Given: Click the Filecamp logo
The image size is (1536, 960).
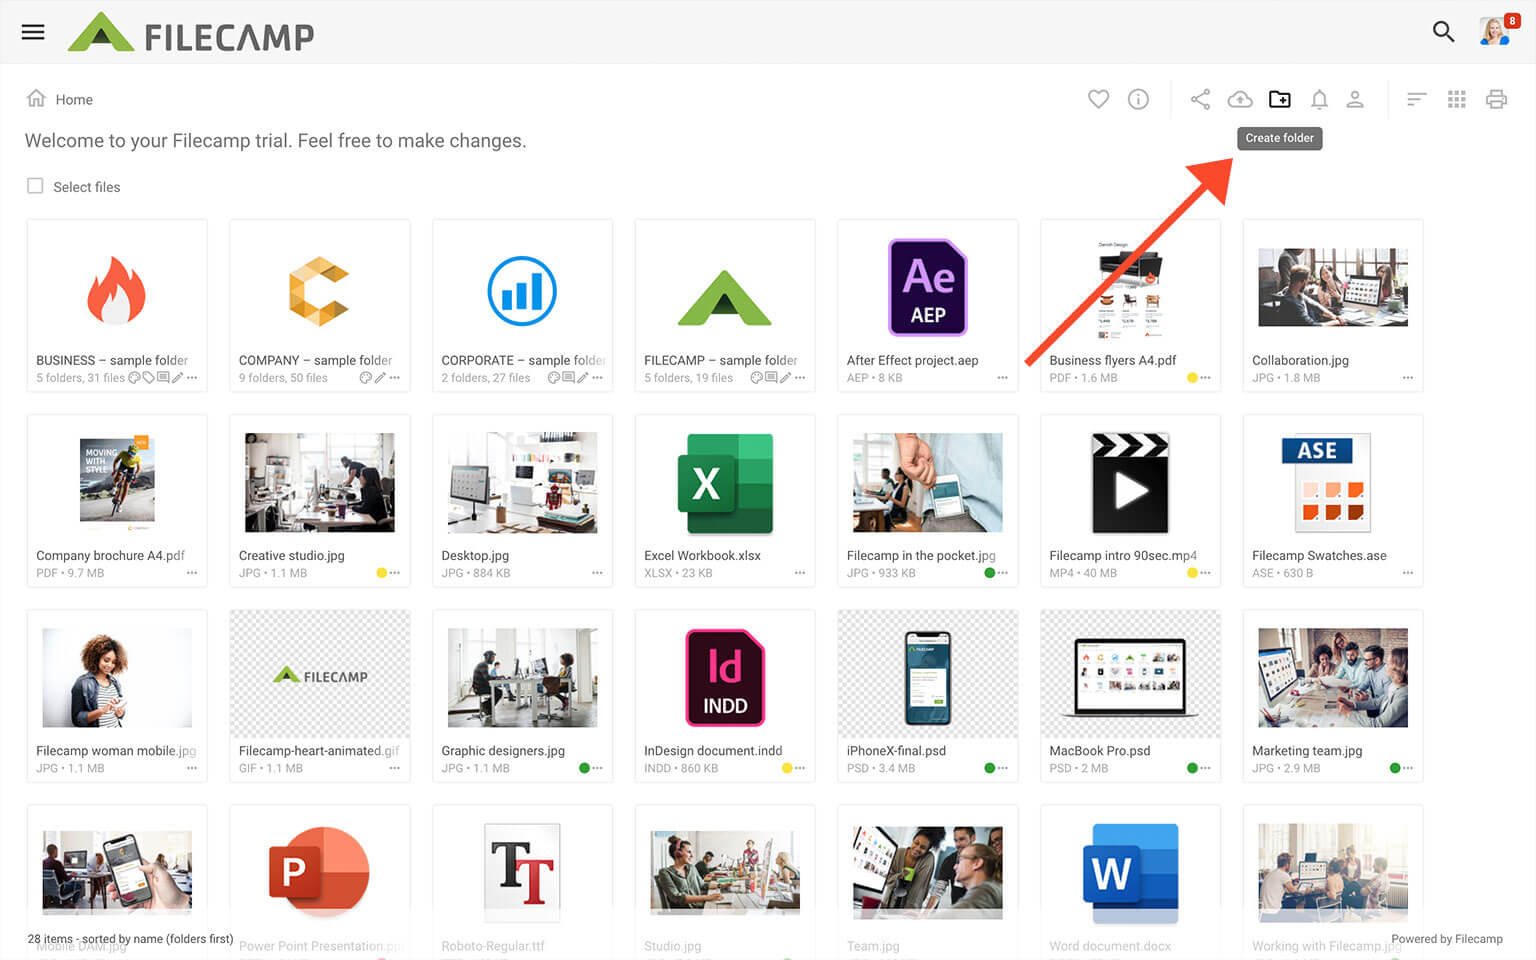Looking at the screenshot, I should tap(191, 33).
